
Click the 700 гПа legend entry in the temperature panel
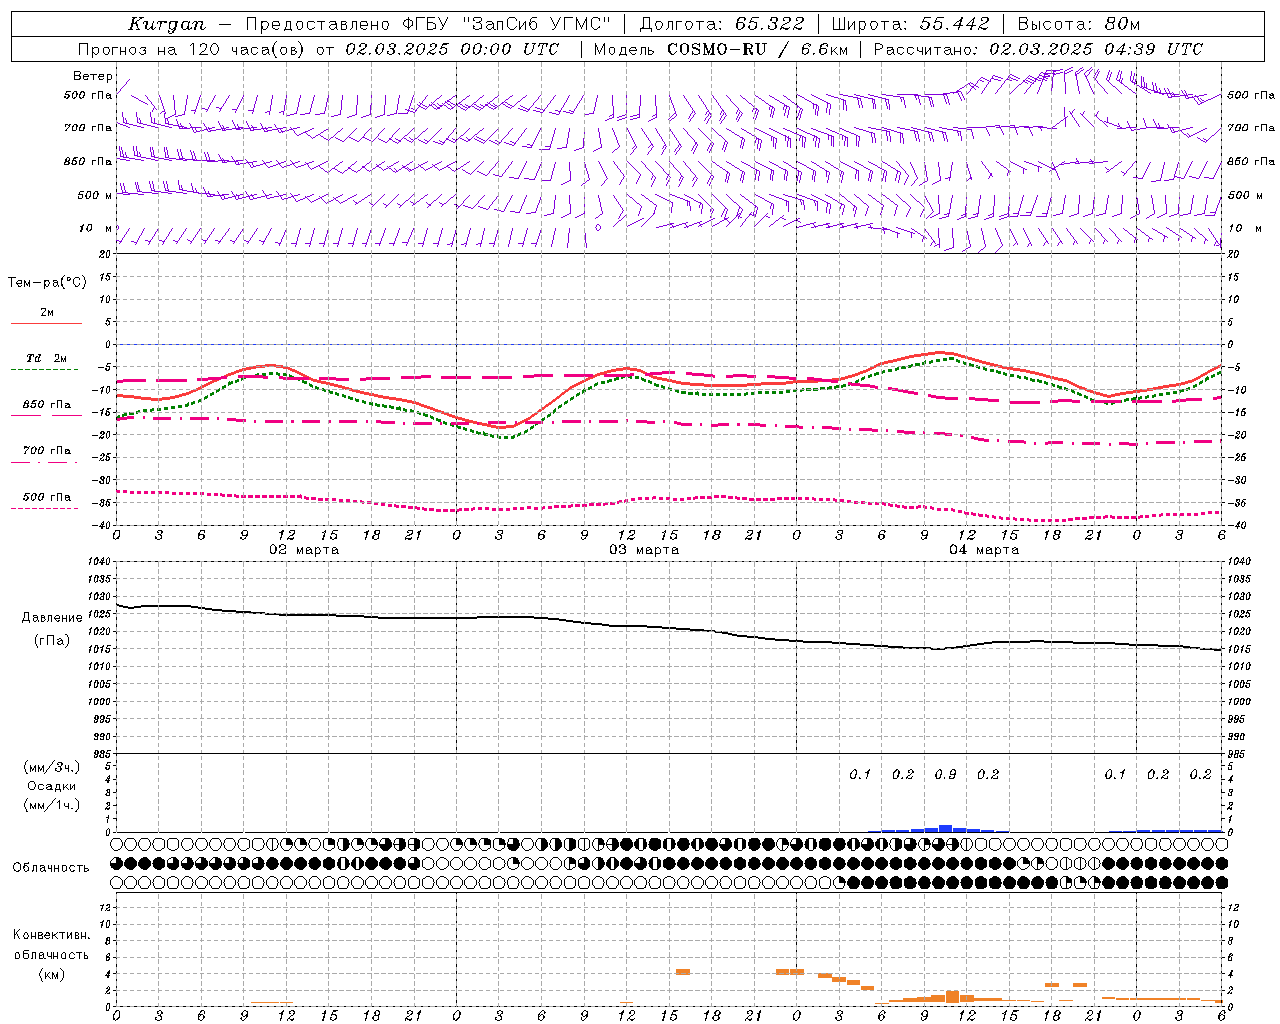46,450
